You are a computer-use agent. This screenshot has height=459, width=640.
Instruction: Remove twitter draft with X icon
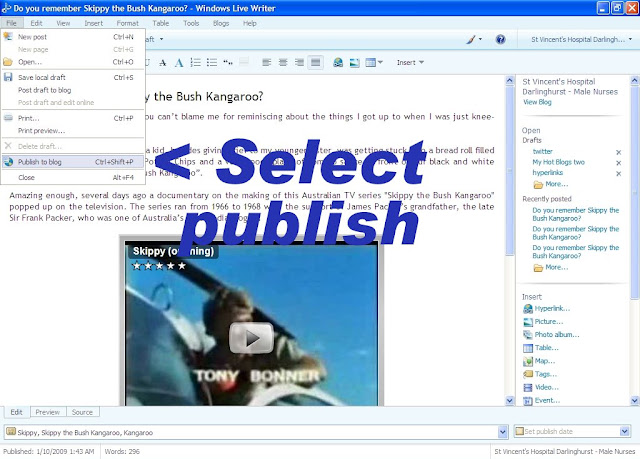coord(618,152)
